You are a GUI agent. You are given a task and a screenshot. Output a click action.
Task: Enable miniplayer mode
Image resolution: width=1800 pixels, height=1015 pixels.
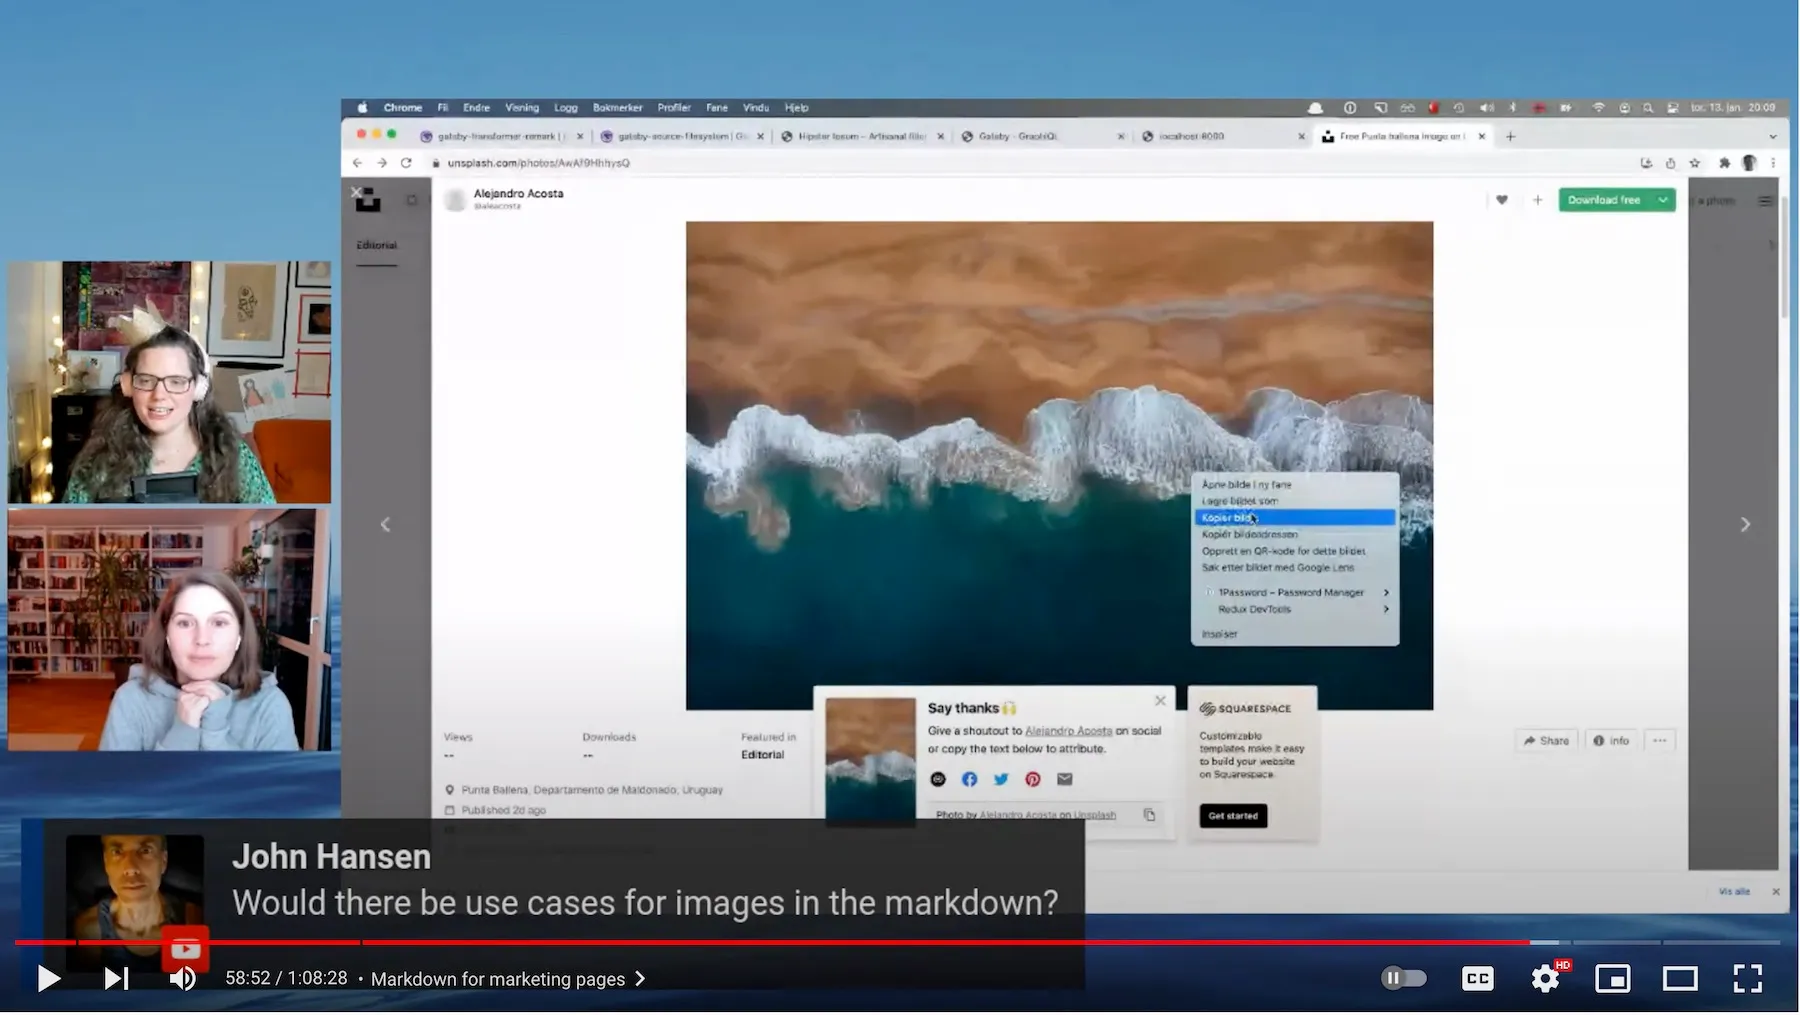[1612, 978]
